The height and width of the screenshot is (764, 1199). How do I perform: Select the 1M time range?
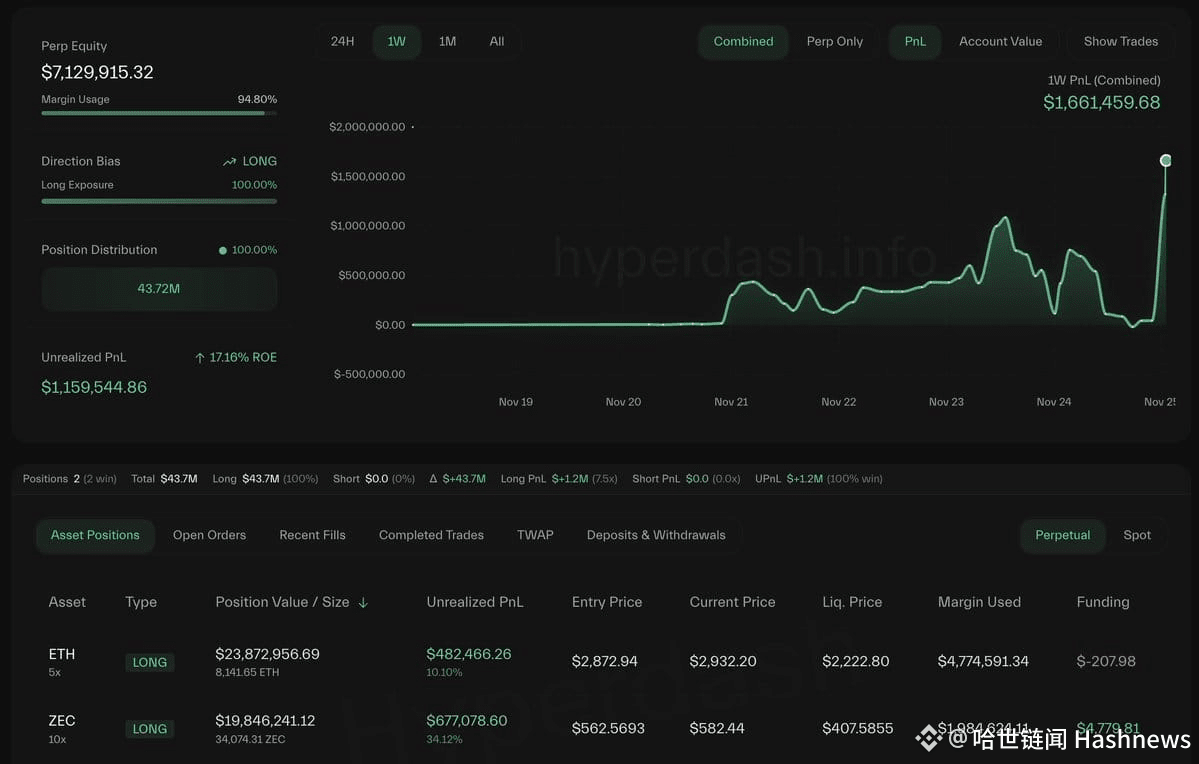pos(447,42)
